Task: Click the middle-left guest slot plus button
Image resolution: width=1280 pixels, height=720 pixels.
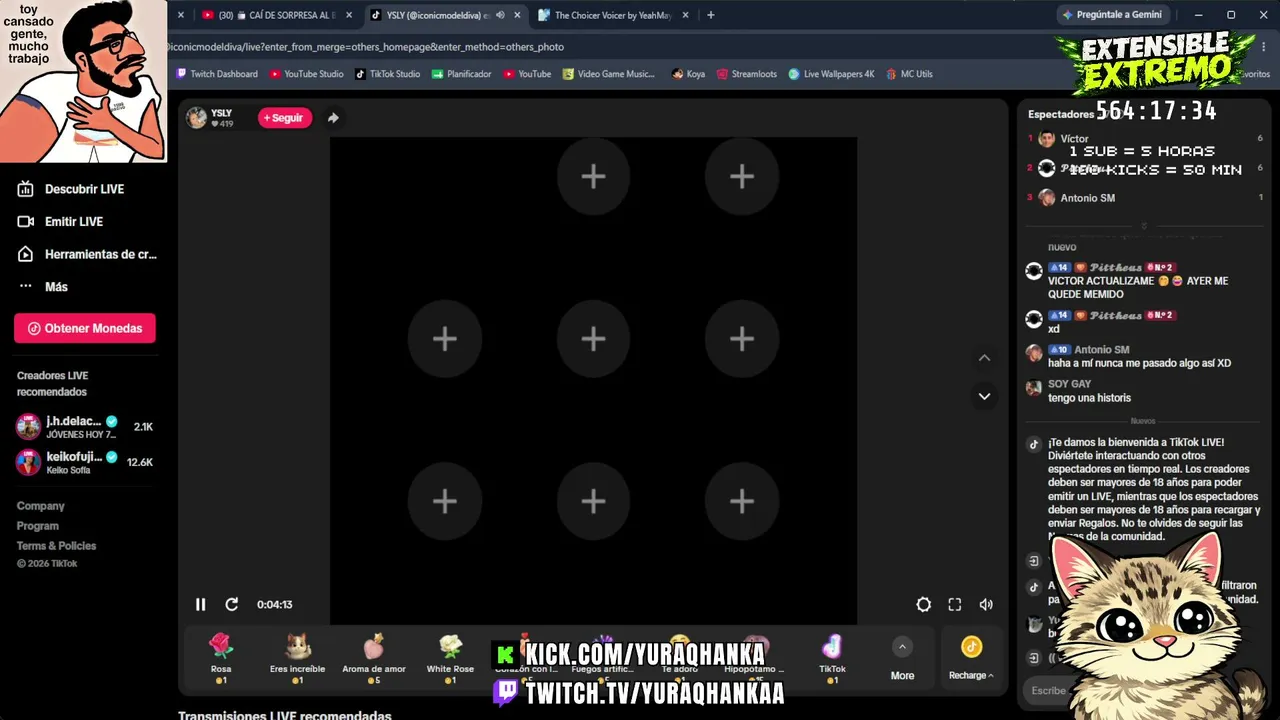Action: [445, 339]
